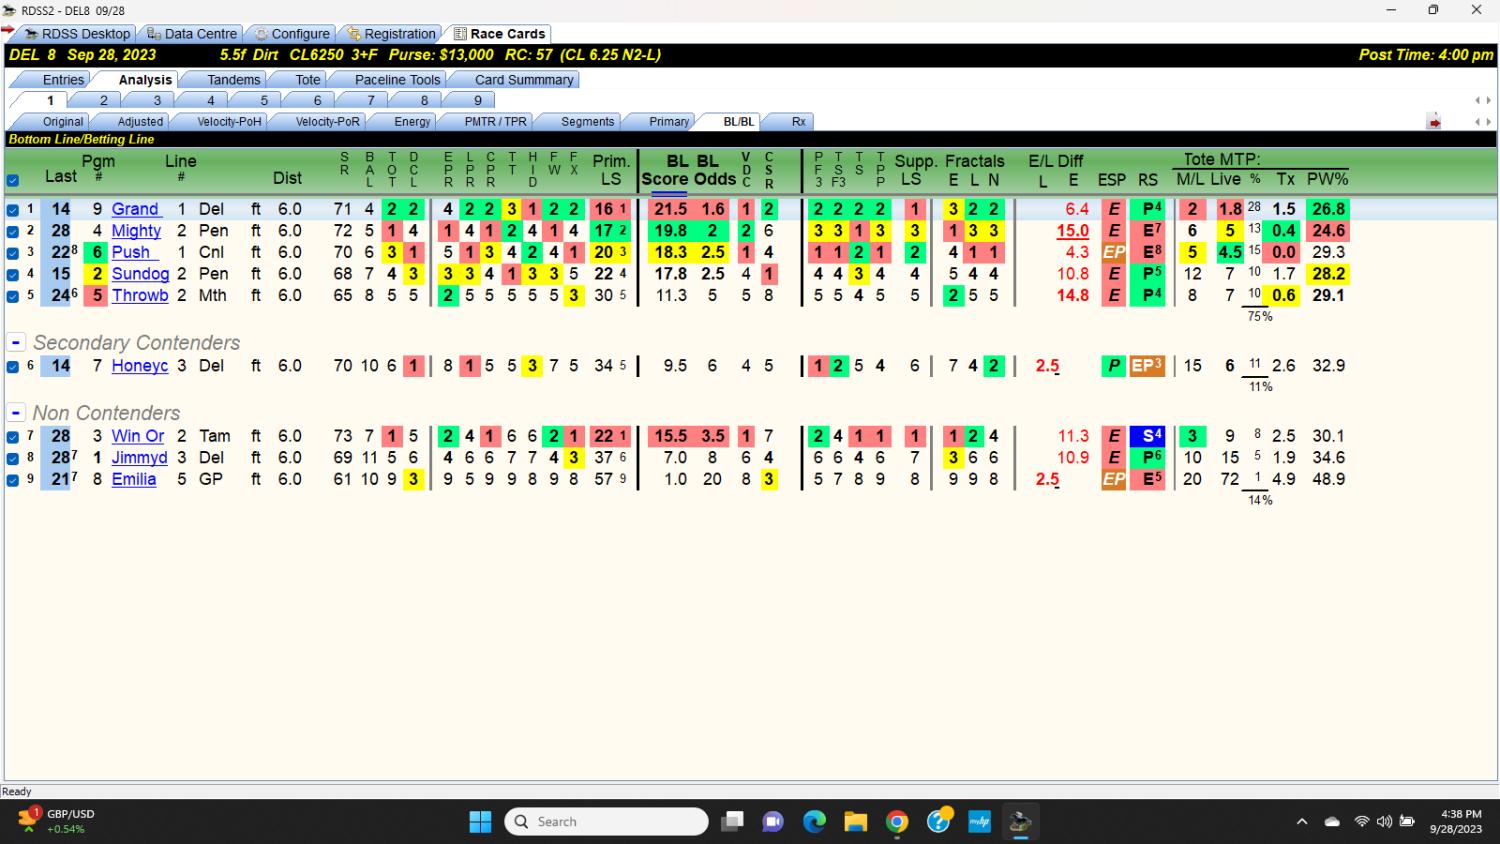
Task: Show hidden system tray icons
Action: [1301, 822]
